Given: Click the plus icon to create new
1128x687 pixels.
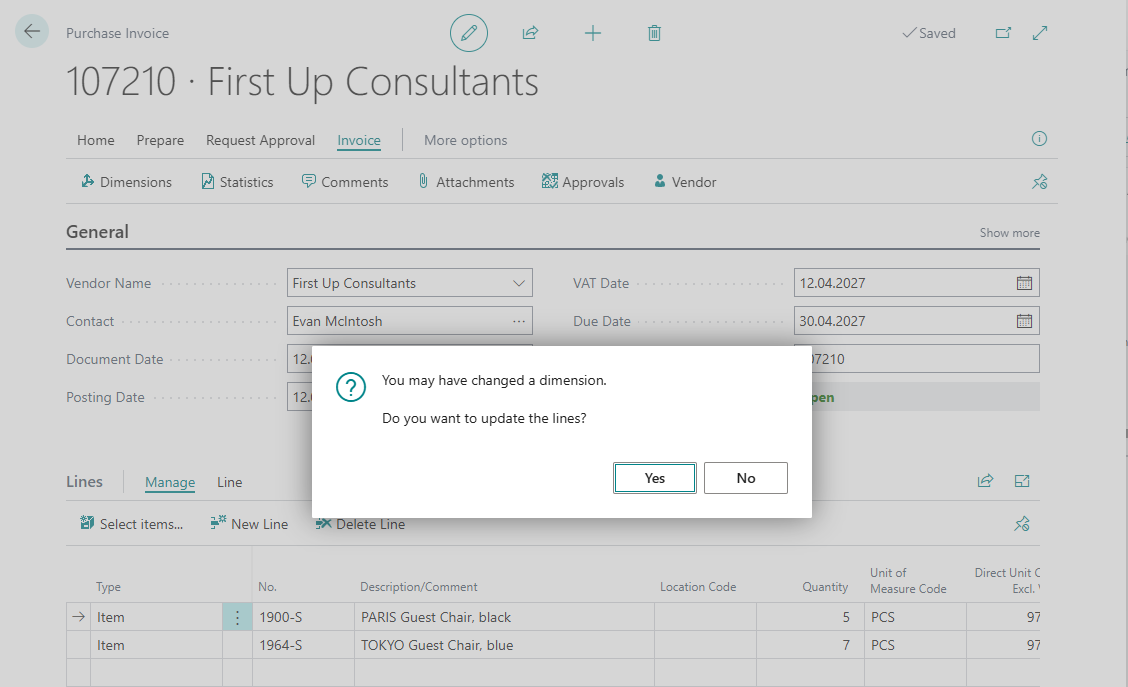Looking at the screenshot, I should (x=593, y=33).
